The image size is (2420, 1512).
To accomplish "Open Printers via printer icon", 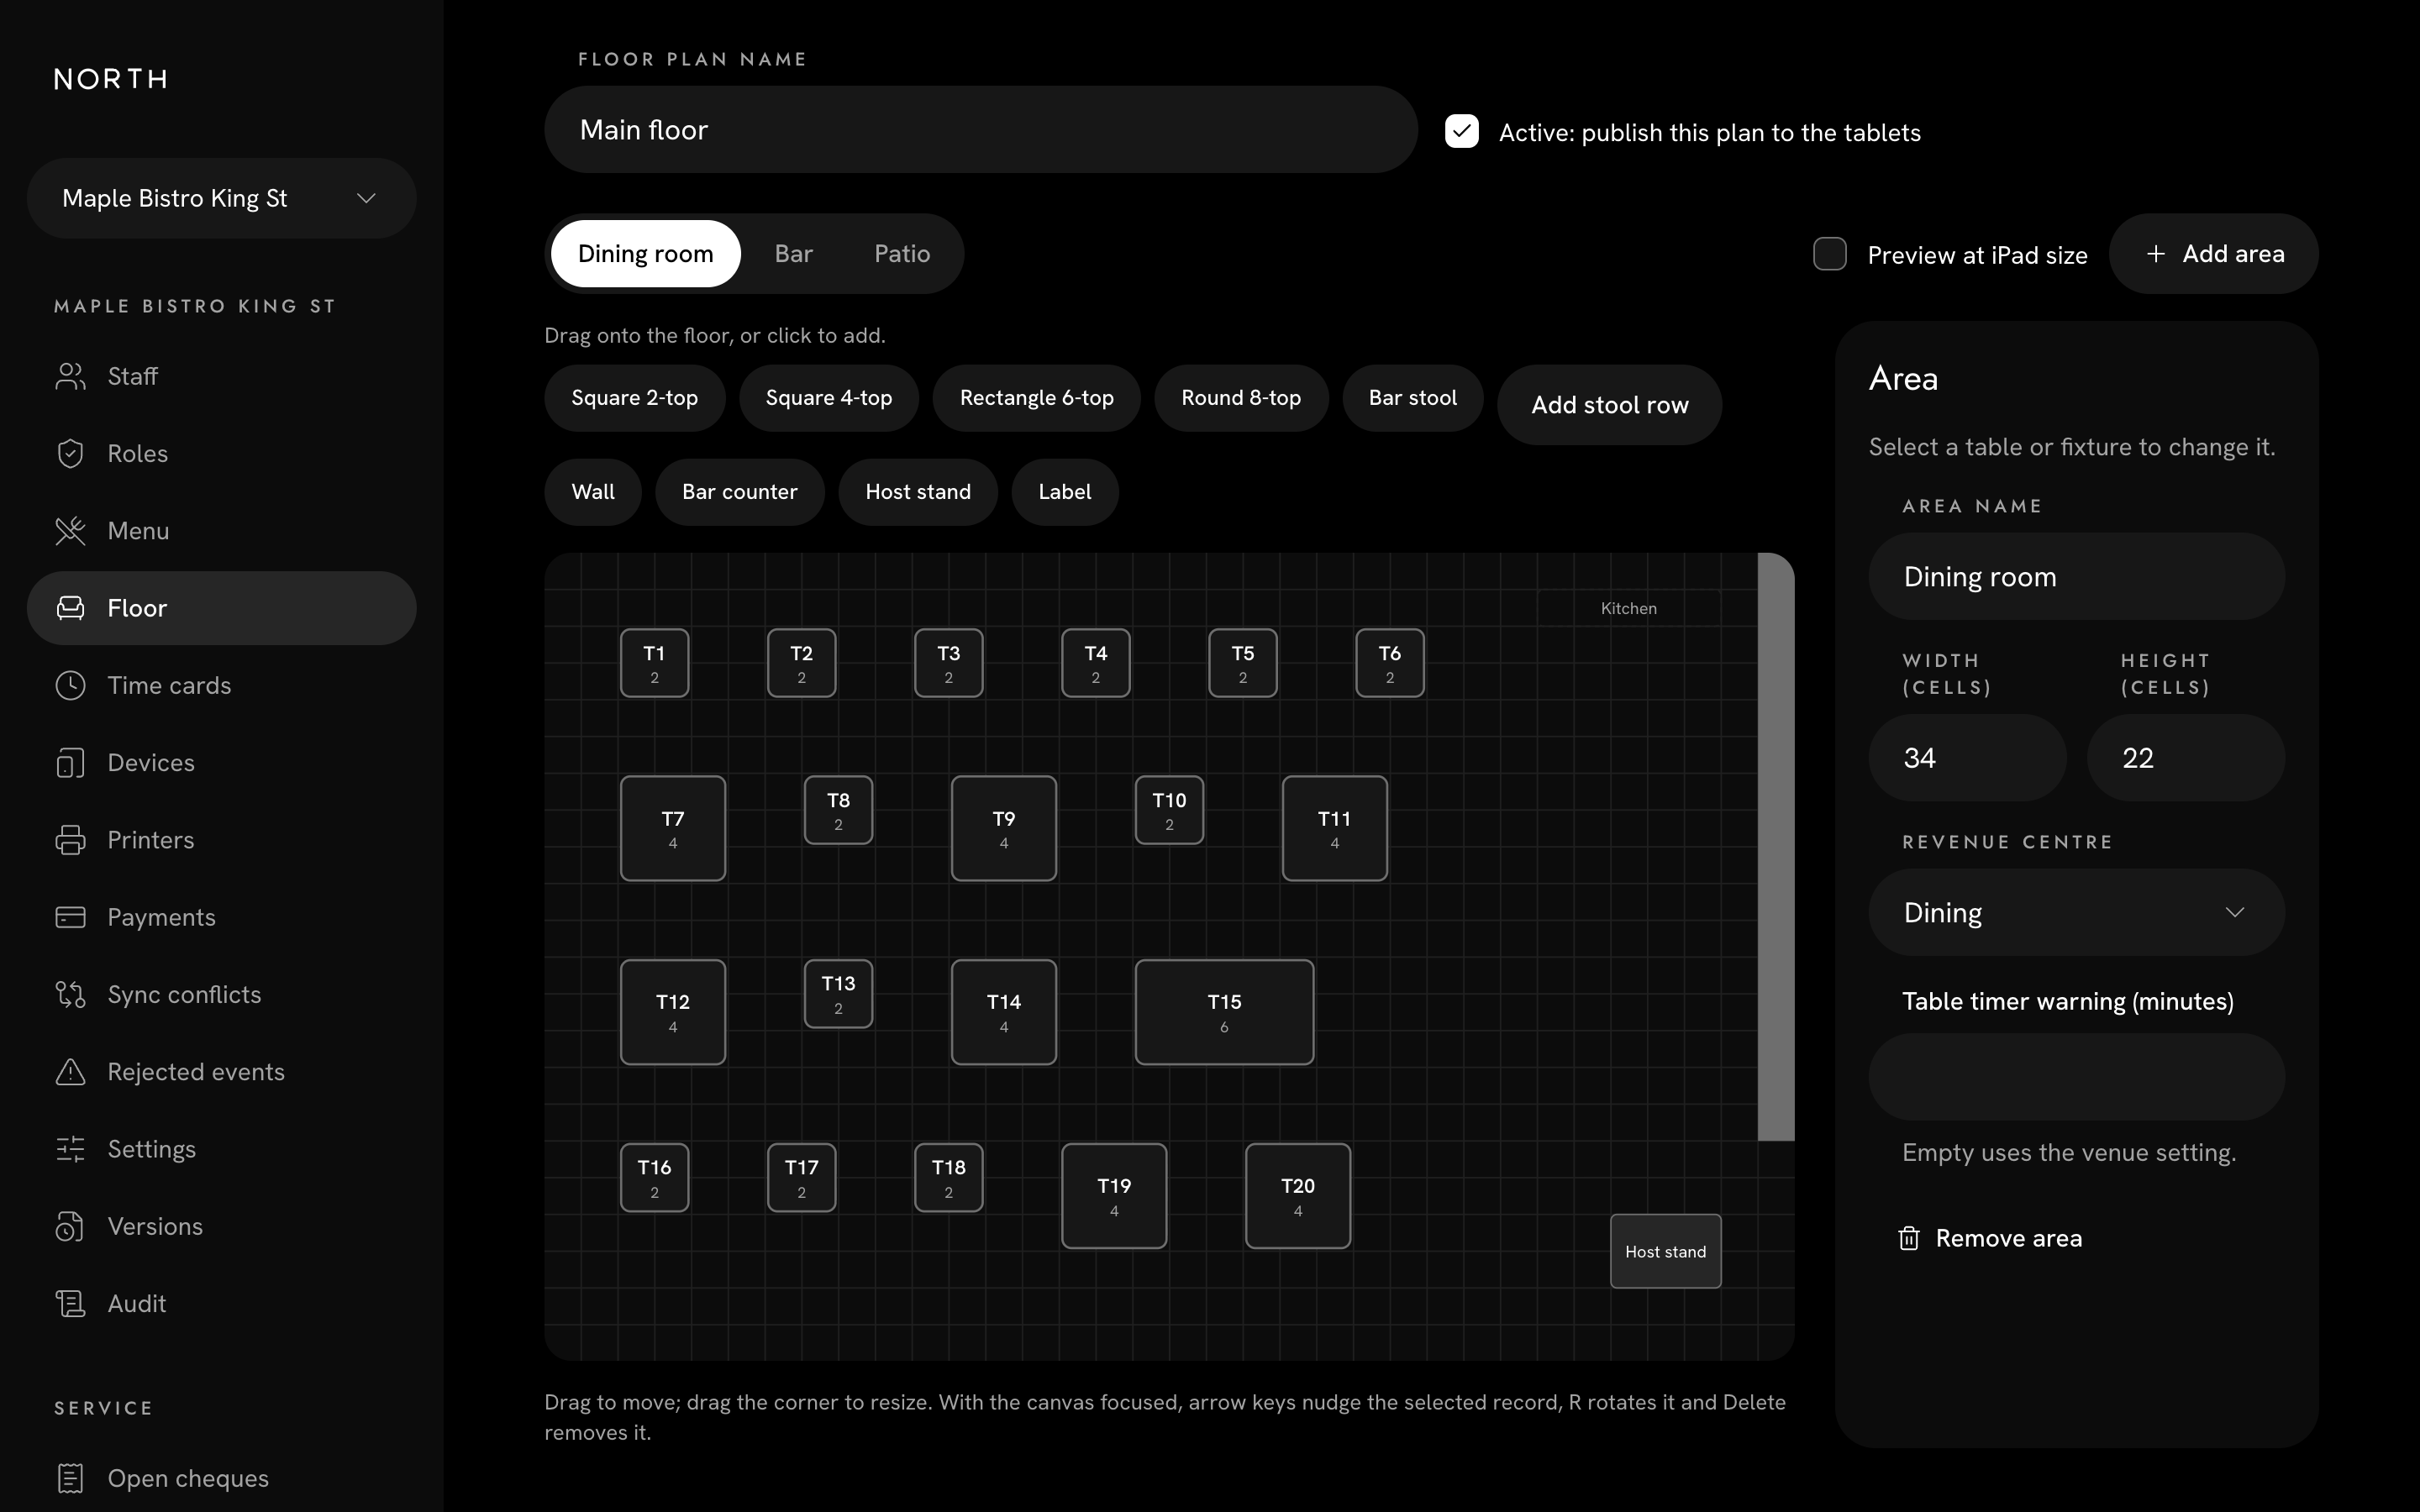I will pos(70,840).
